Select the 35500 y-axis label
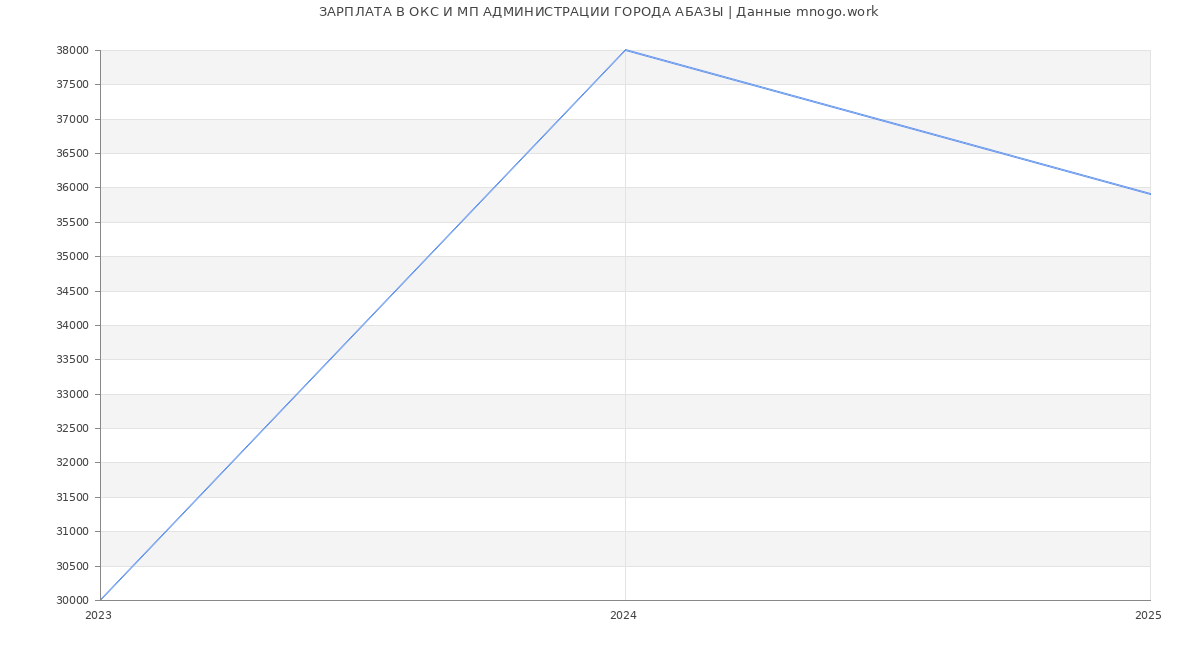 72,222
